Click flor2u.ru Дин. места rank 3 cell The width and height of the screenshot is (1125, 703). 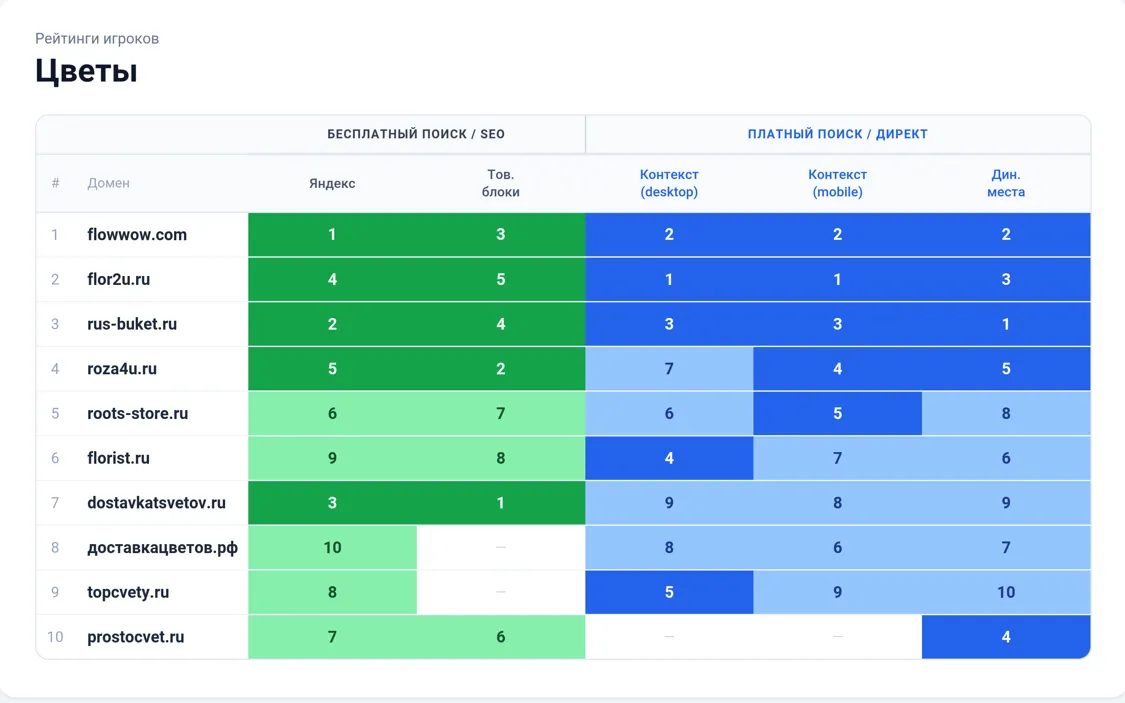pyautogui.click(x=1006, y=279)
